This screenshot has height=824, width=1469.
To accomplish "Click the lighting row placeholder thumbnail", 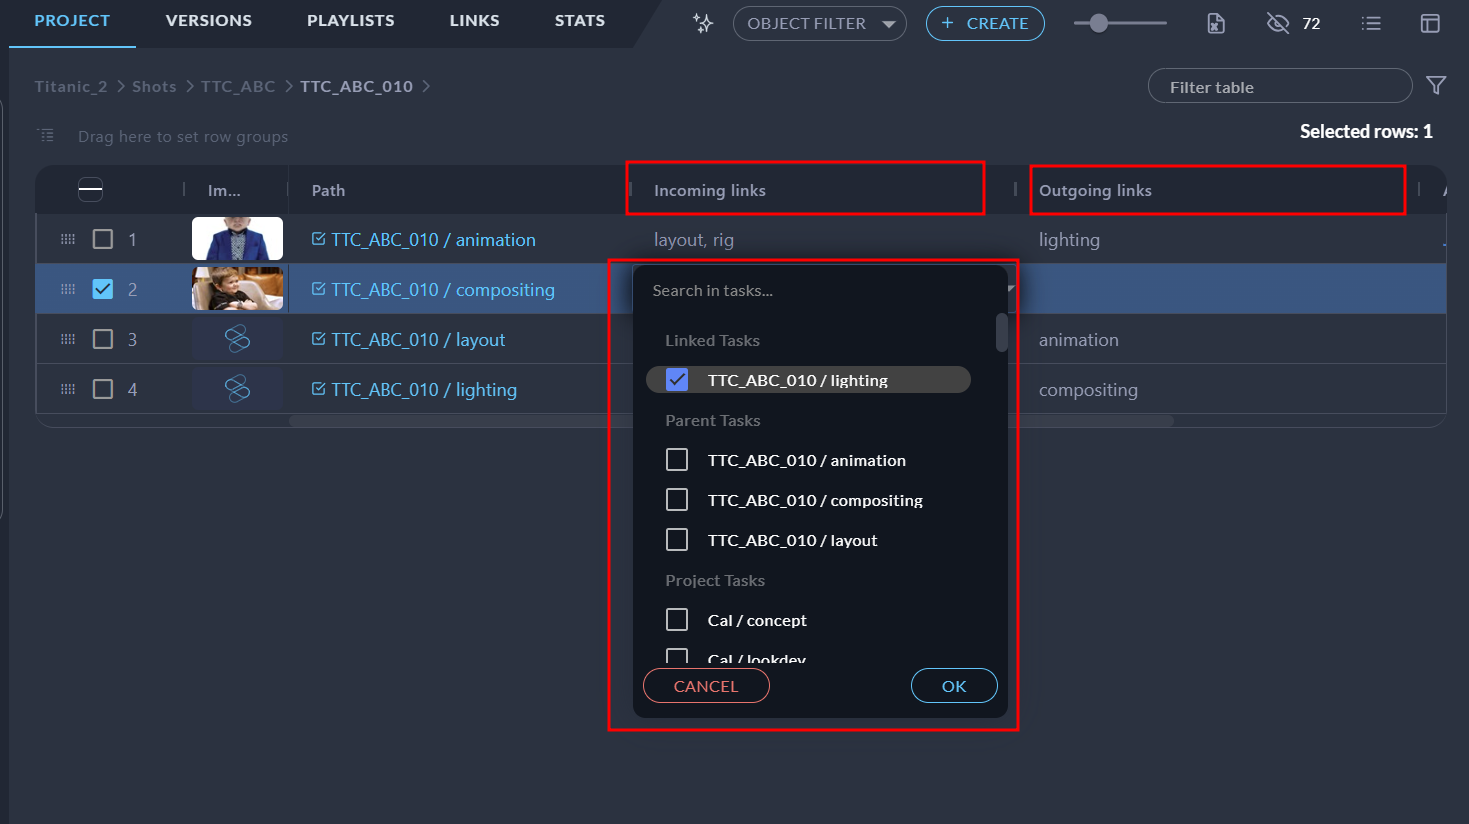I will [x=237, y=389].
